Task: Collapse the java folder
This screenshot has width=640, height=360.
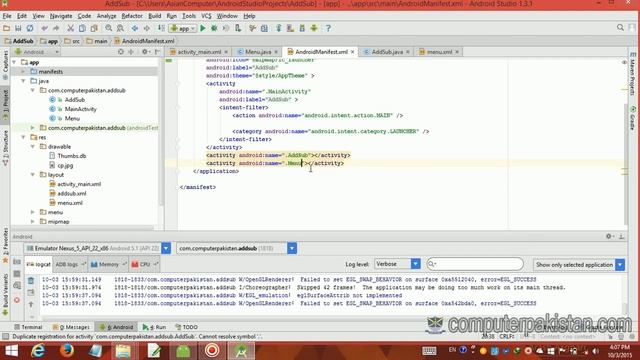Action: (x=24, y=81)
